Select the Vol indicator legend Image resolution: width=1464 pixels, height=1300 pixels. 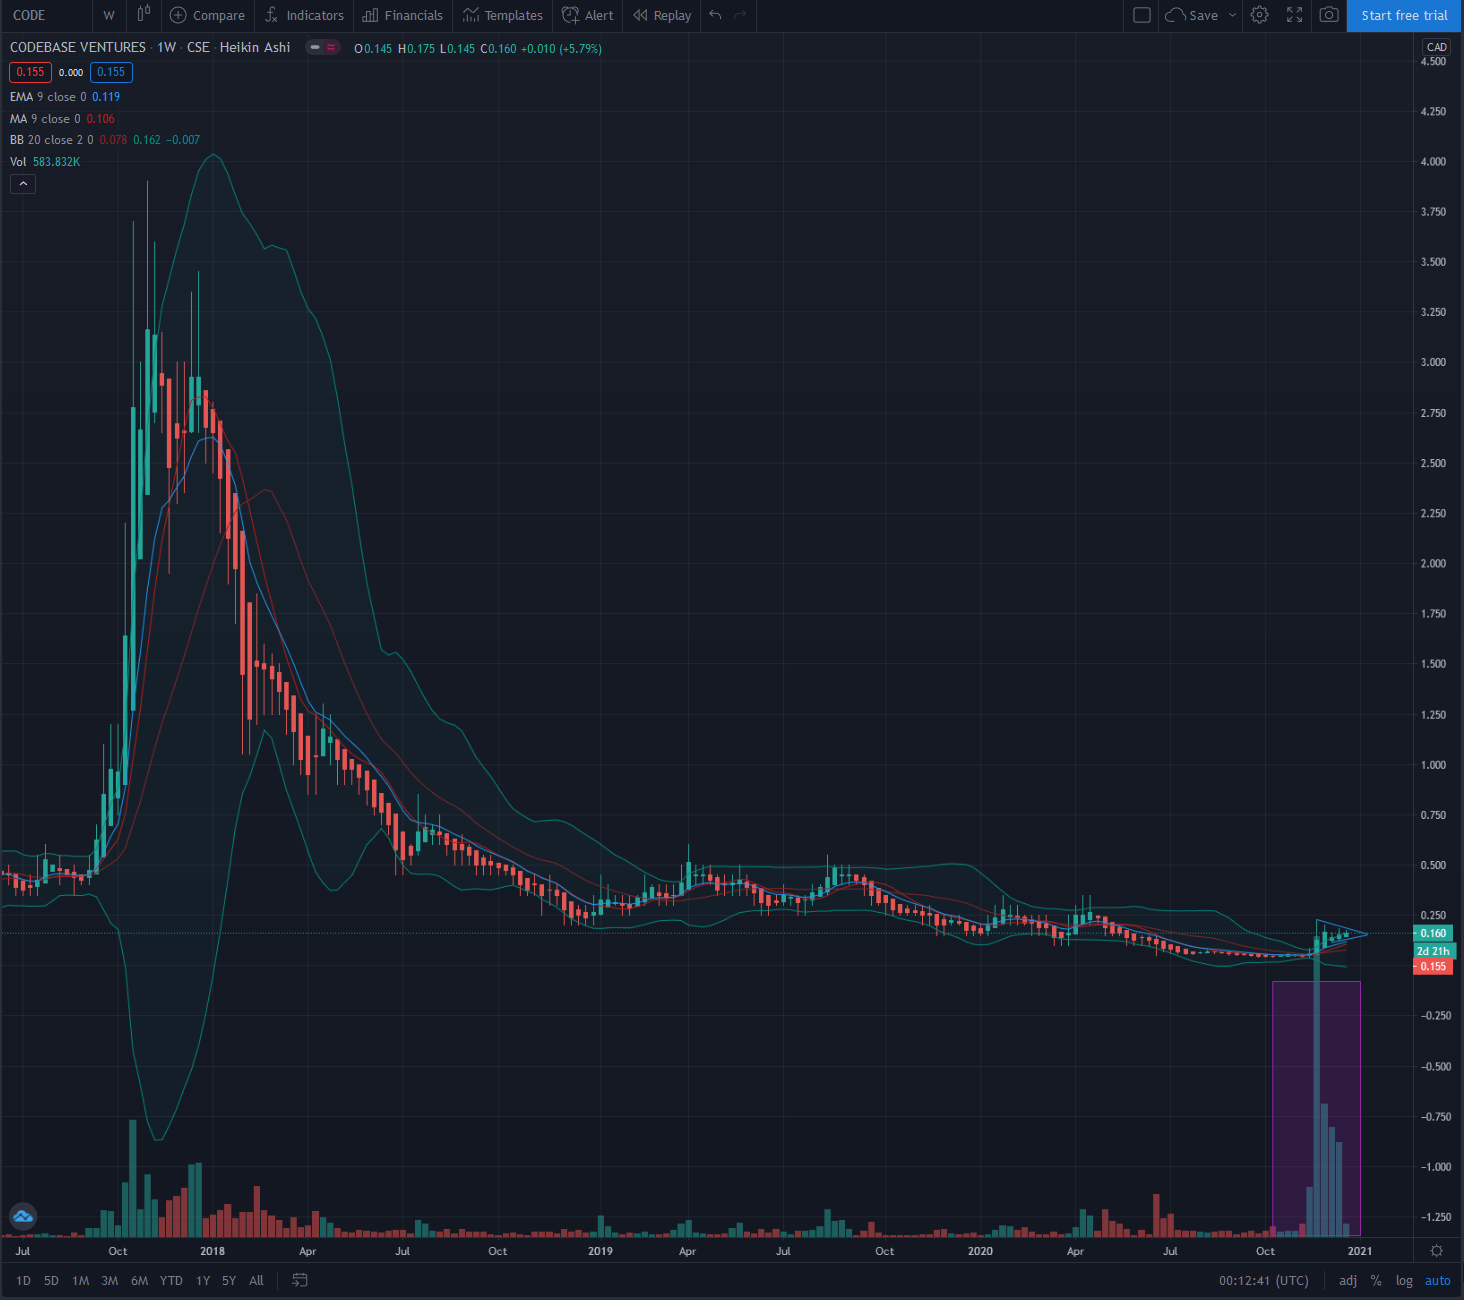[45, 162]
